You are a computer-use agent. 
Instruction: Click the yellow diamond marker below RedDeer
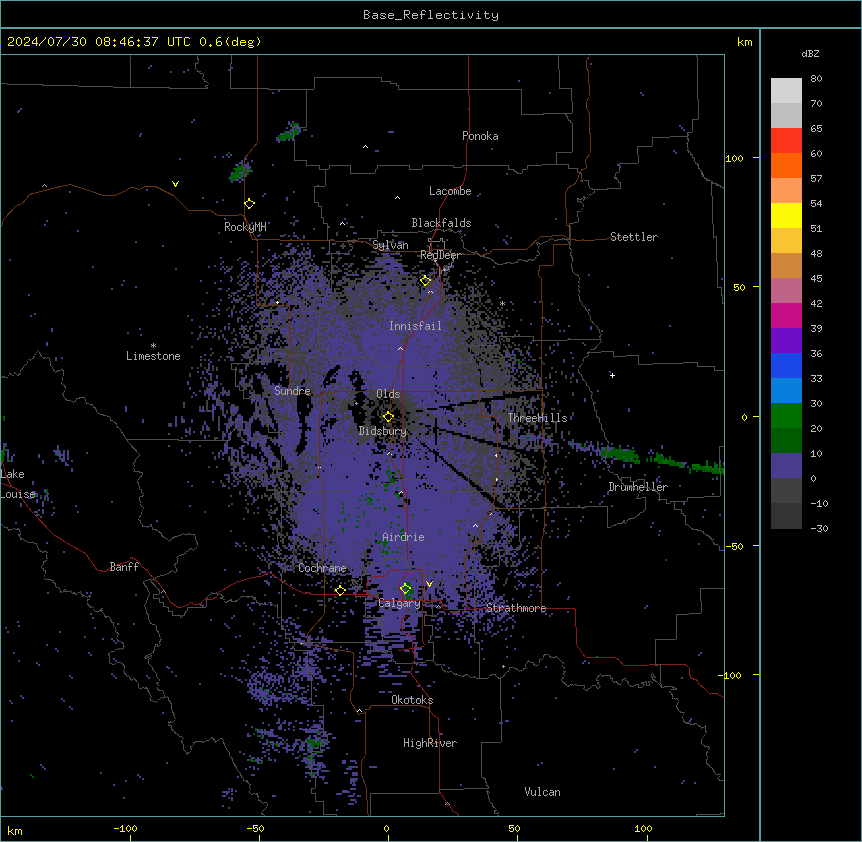[426, 281]
